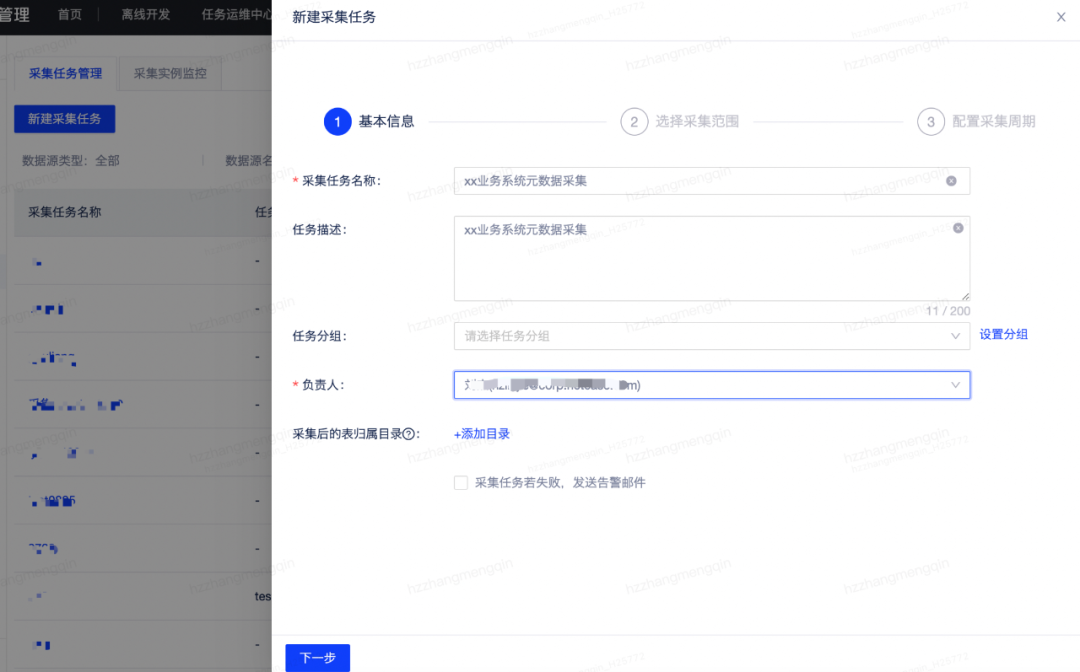Viewport: 1080px width, 672px height.
Task: Click step 2 选择采集范围 circle
Action: pyautogui.click(x=633, y=121)
